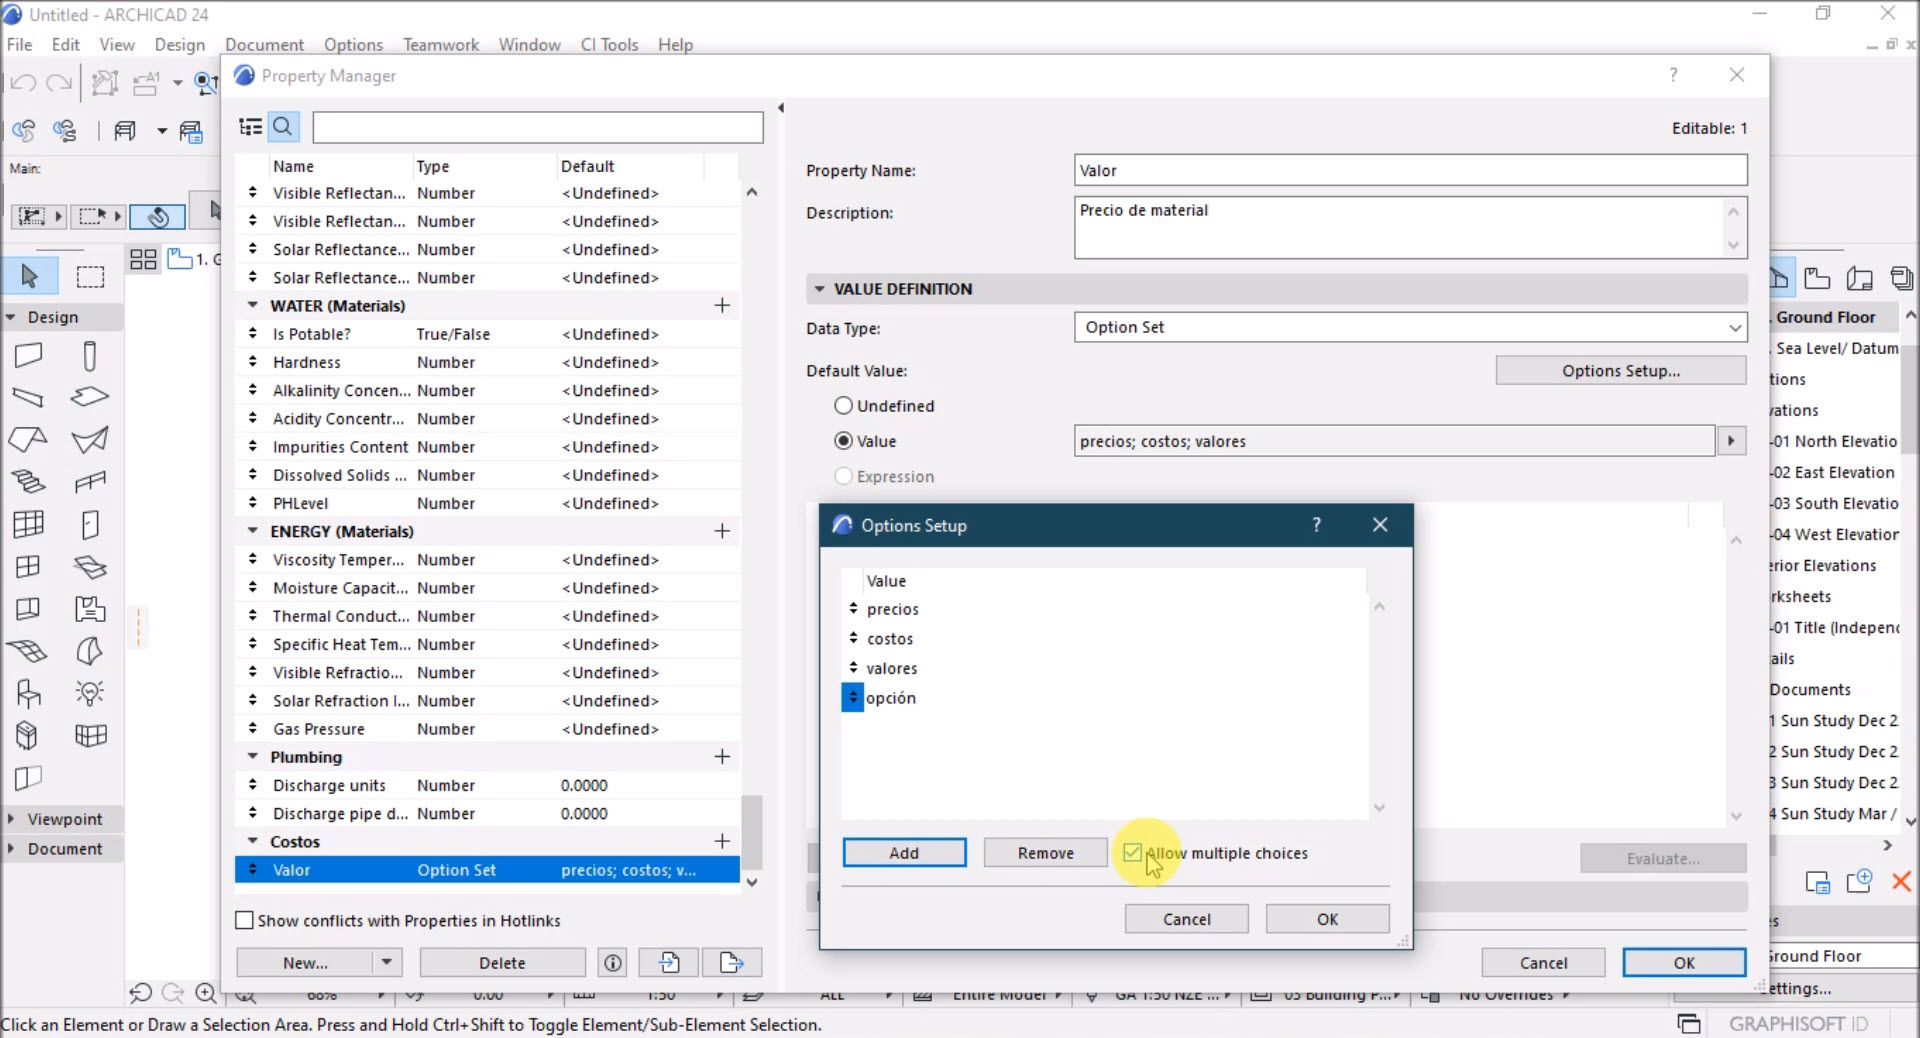Viewport: 1920px width, 1038px height.
Task: Enable Show conflicts with Properties in Hotlinks
Action: [244, 921]
